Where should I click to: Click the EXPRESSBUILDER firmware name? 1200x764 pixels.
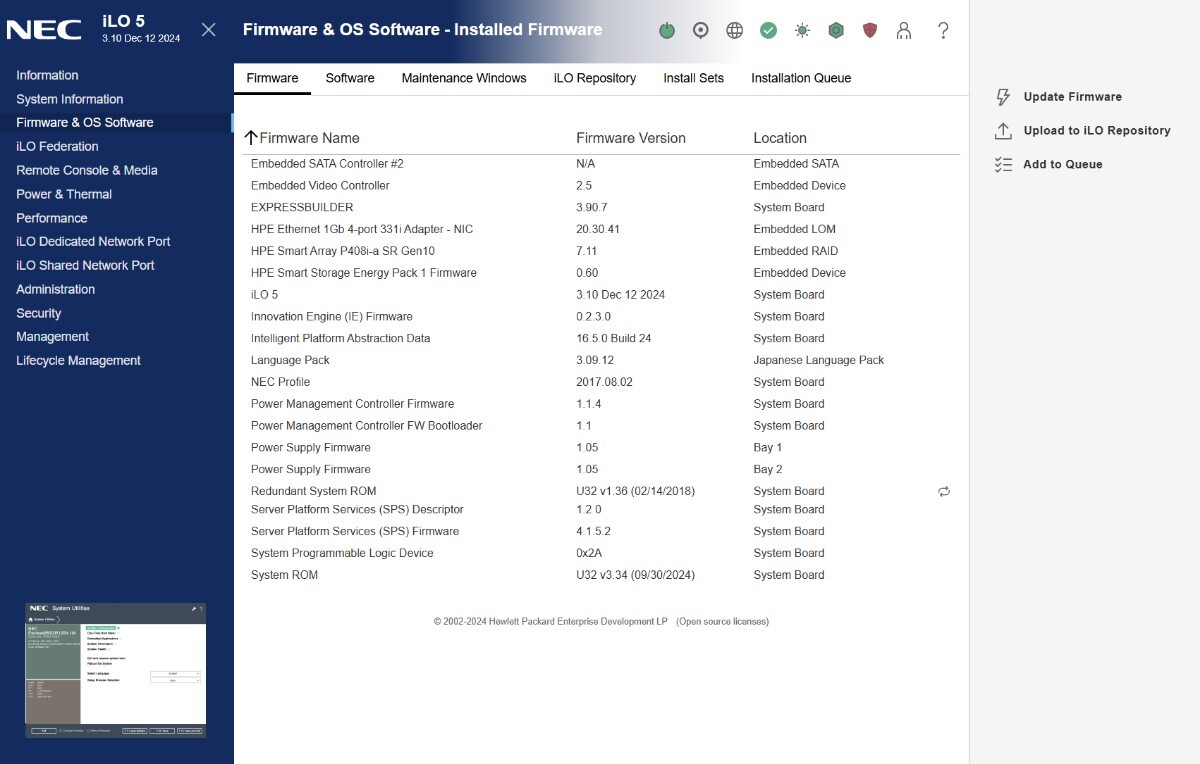302,208
